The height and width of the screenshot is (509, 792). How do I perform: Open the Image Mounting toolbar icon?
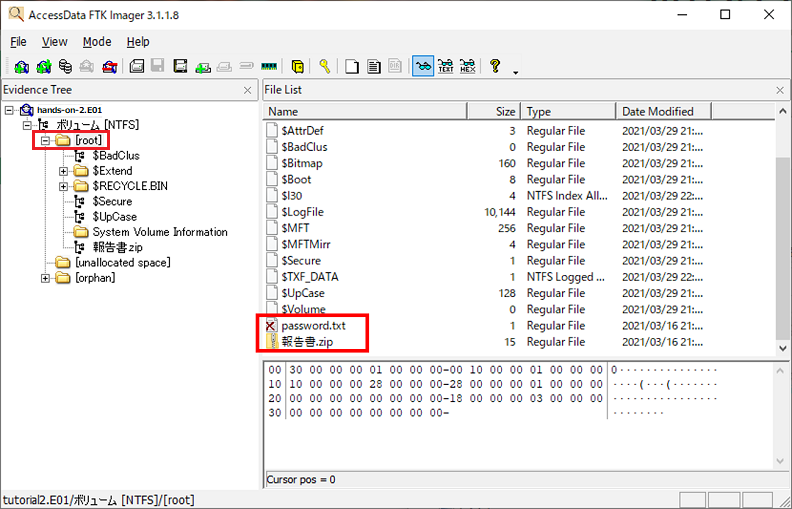(x=65, y=67)
